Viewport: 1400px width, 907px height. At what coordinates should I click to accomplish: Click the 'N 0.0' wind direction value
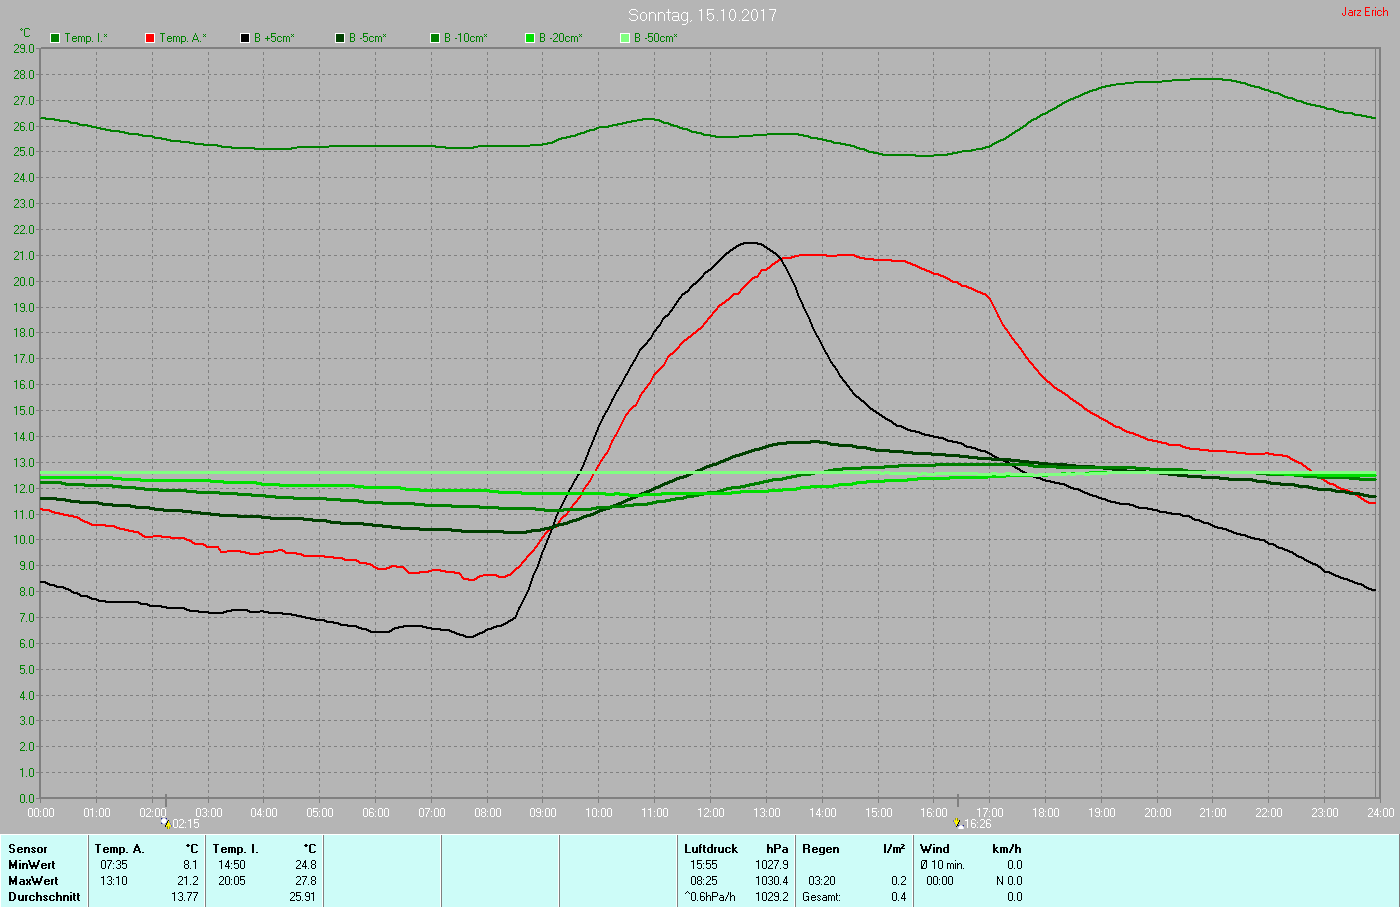tap(1007, 881)
